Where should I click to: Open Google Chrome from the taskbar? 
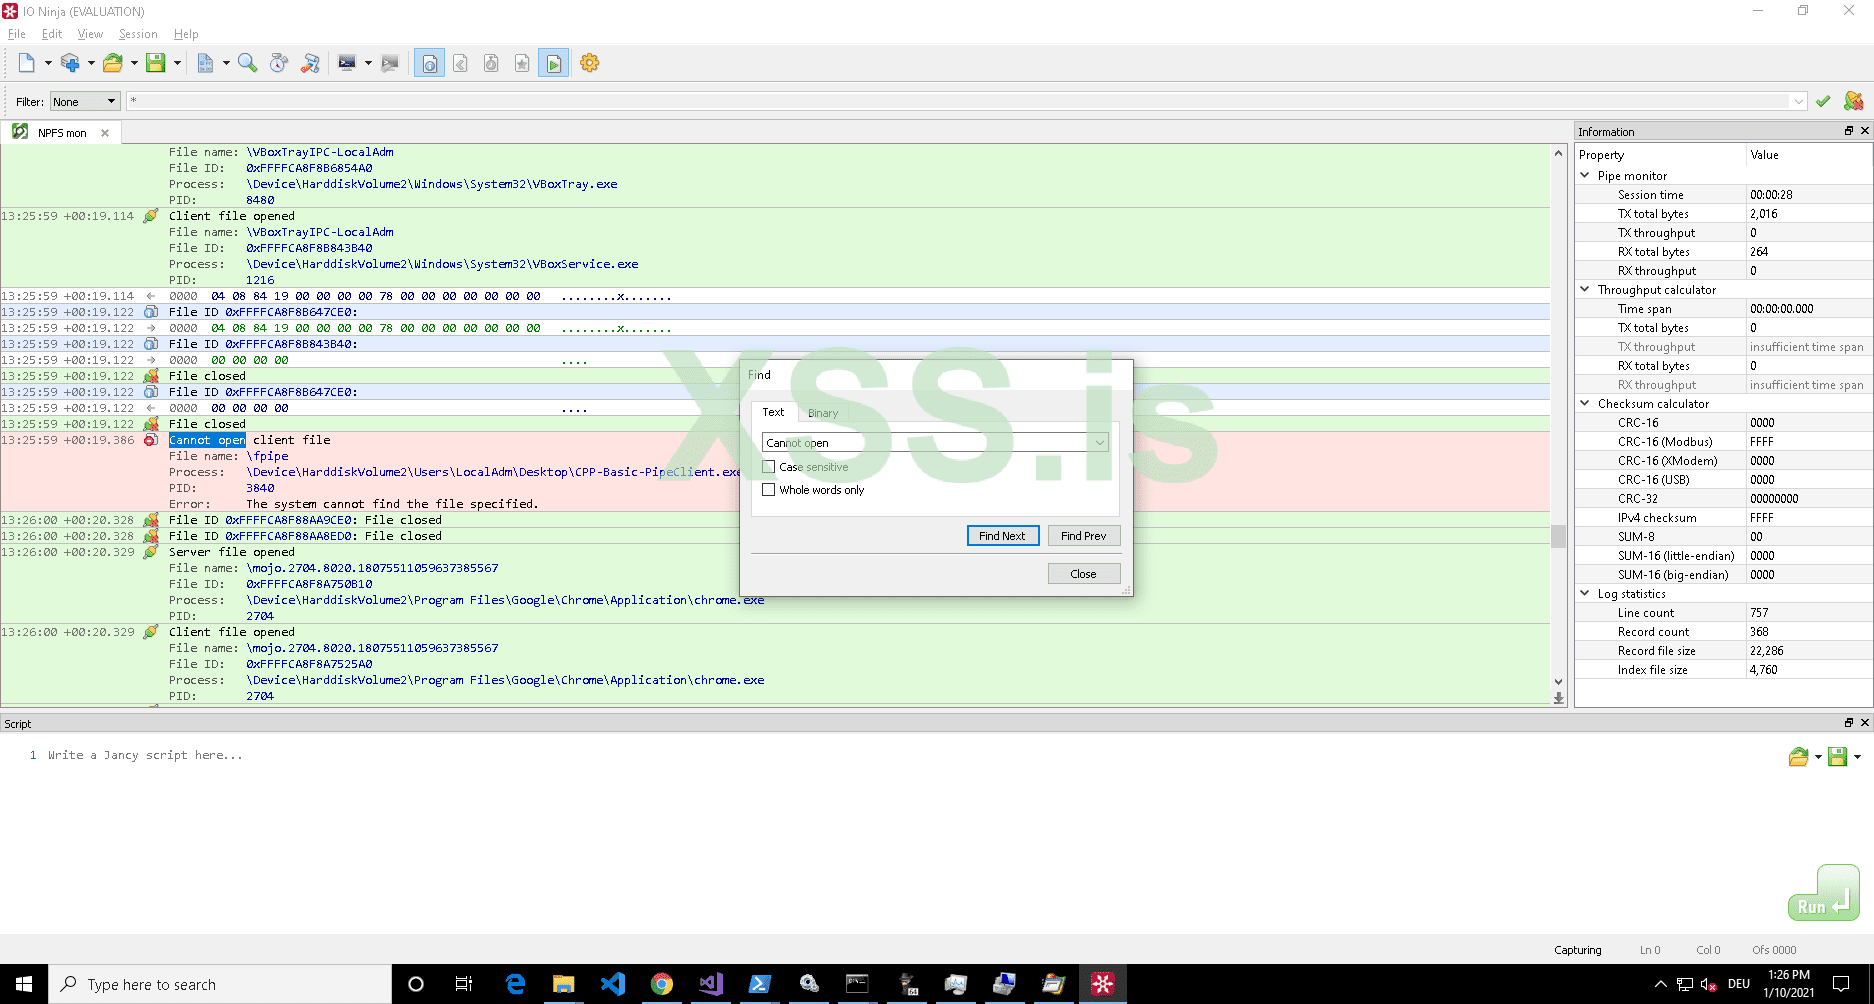pyautogui.click(x=661, y=984)
